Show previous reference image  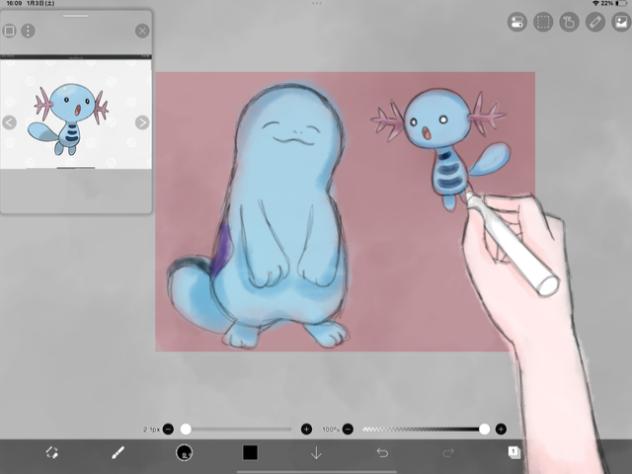9,122
